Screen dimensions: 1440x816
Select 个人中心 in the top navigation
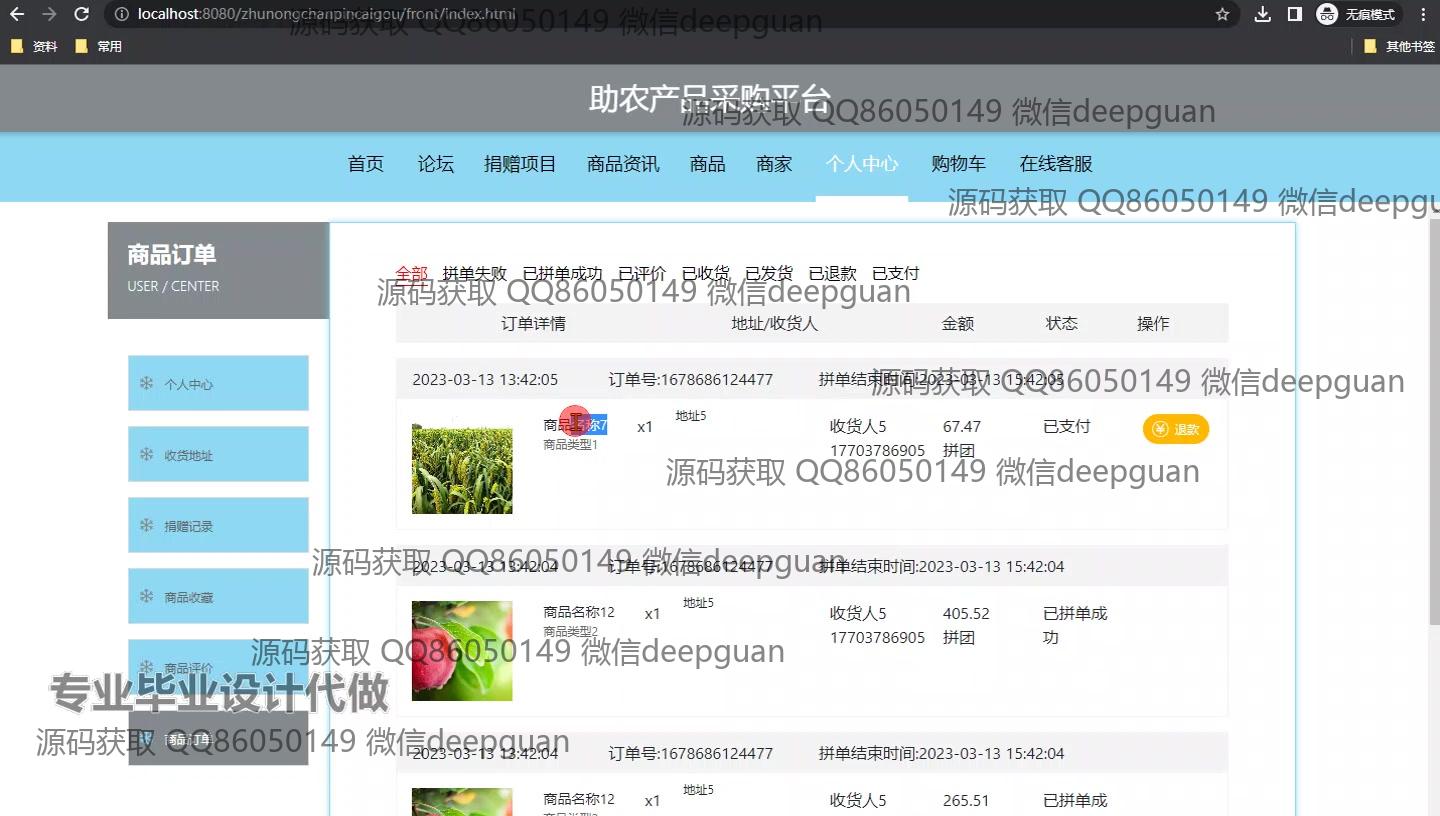click(862, 164)
